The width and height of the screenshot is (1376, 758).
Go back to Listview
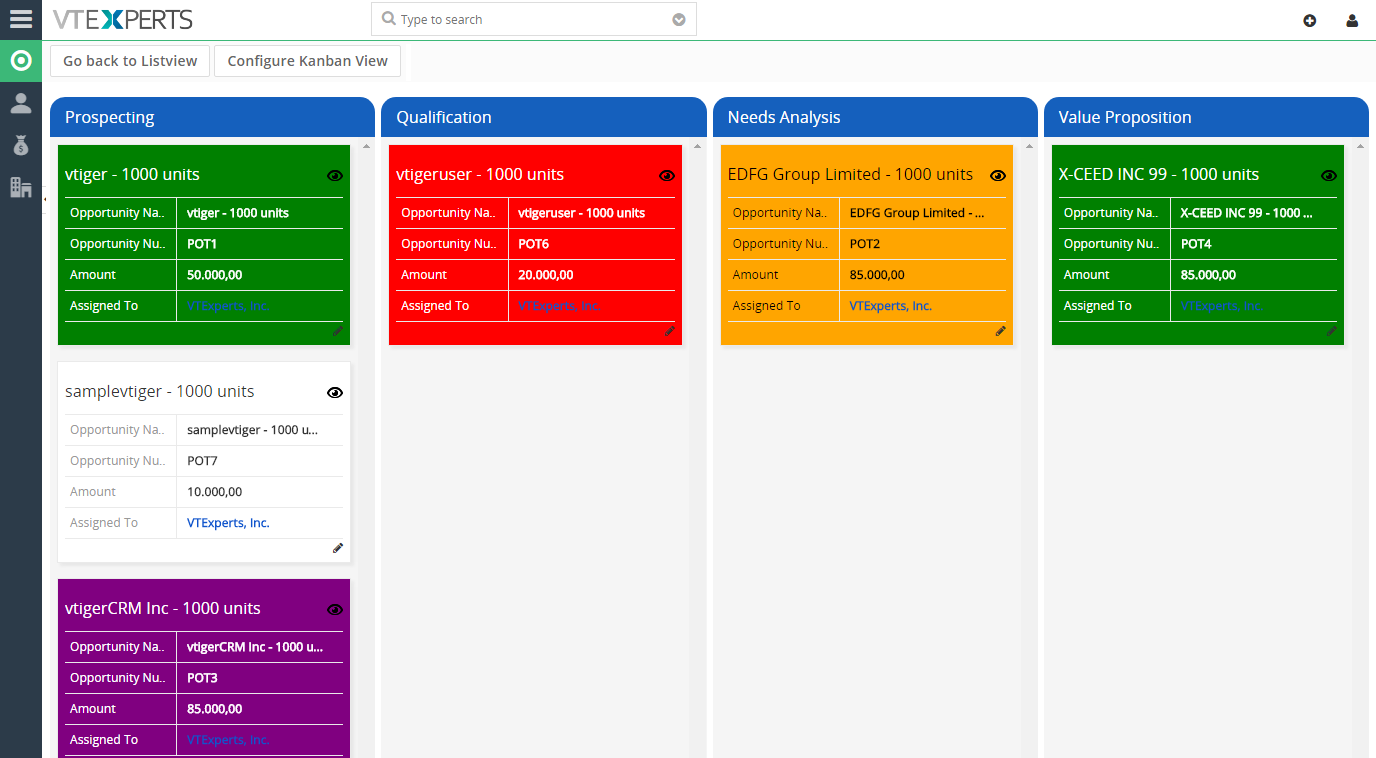(x=130, y=61)
